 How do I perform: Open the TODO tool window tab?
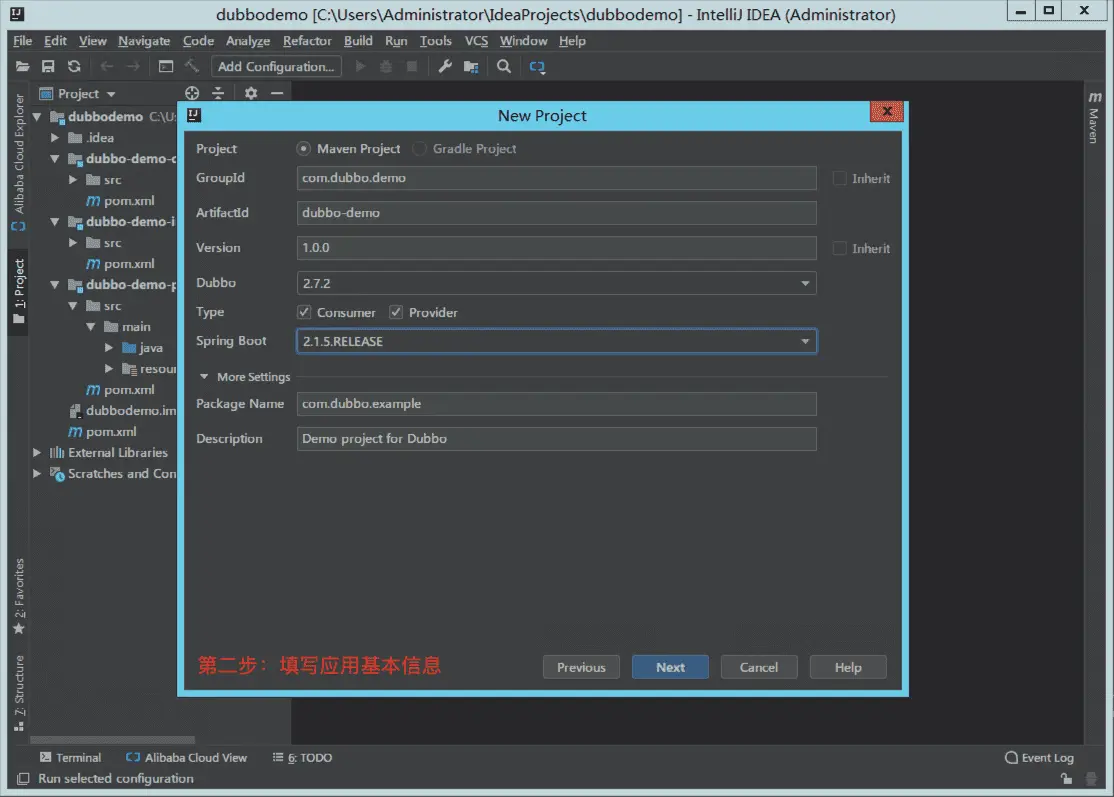303,758
